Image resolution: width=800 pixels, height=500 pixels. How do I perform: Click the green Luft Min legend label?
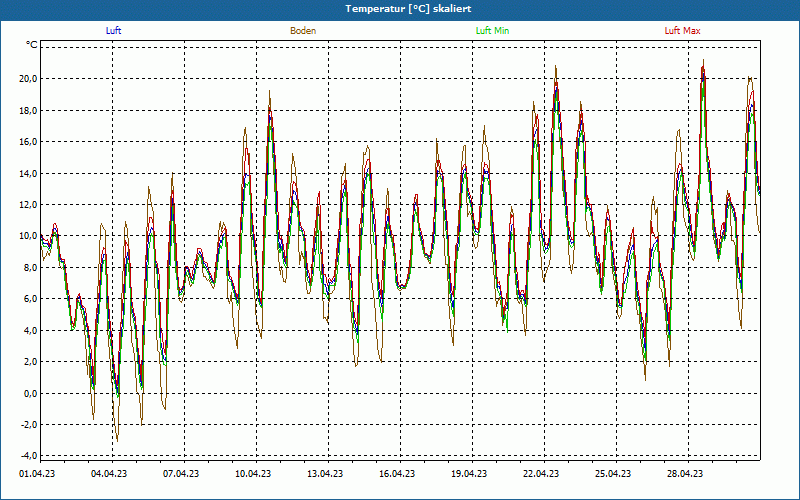click(492, 31)
